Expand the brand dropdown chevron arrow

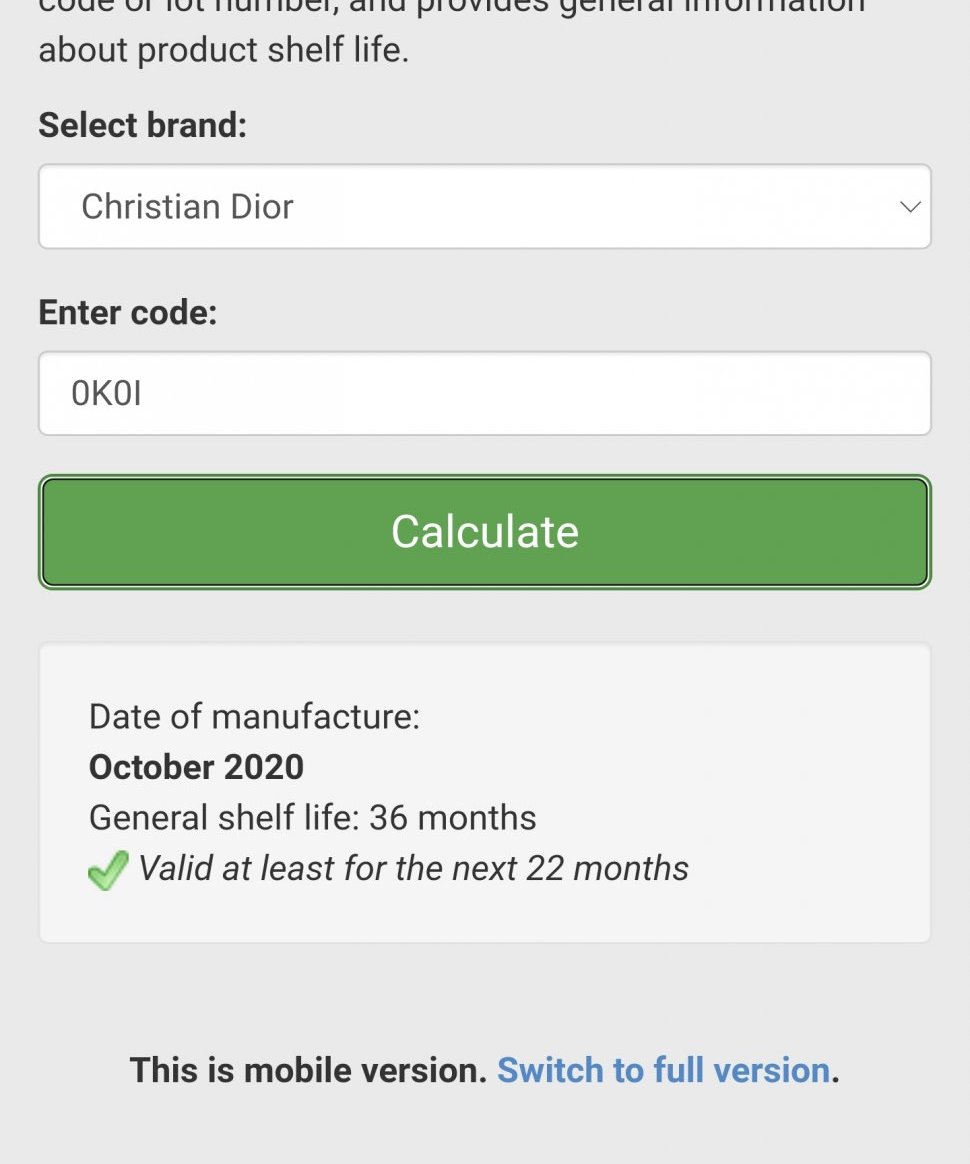909,207
